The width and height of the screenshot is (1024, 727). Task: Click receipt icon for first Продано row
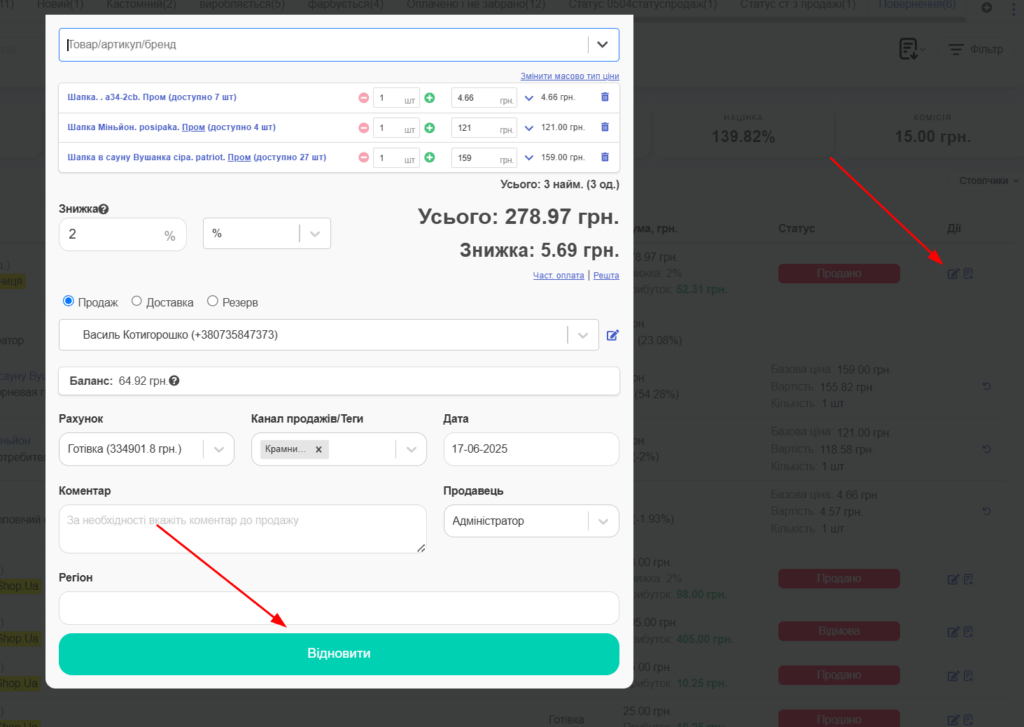tap(968, 274)
